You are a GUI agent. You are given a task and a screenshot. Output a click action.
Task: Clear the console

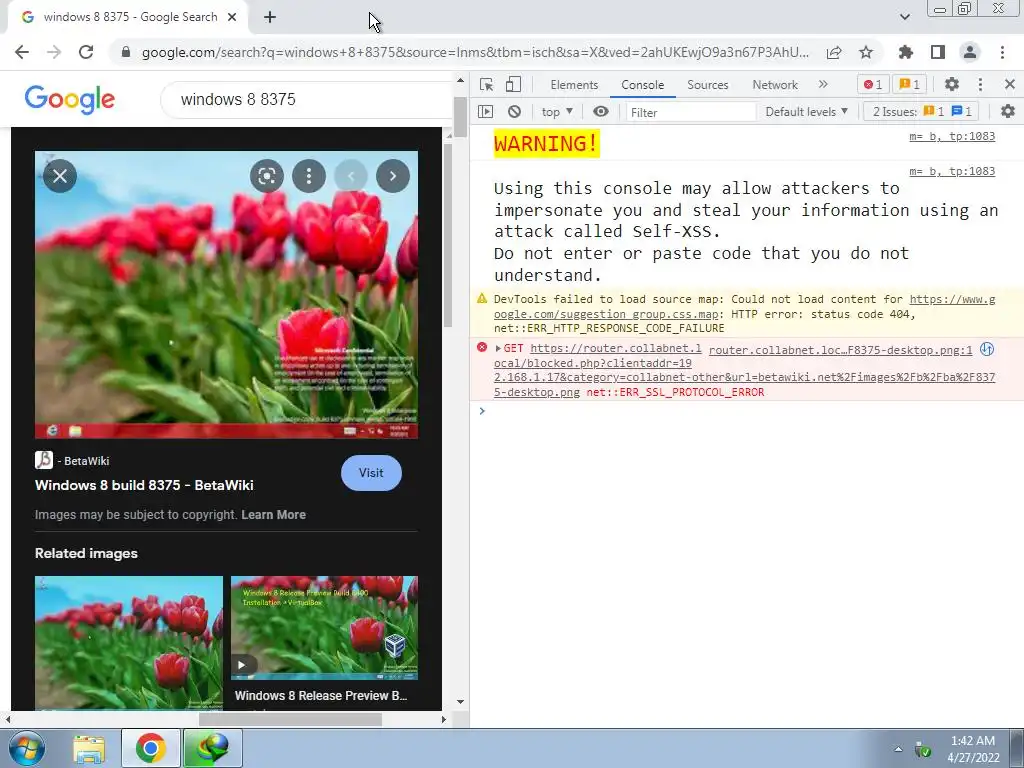coord(515,112)
